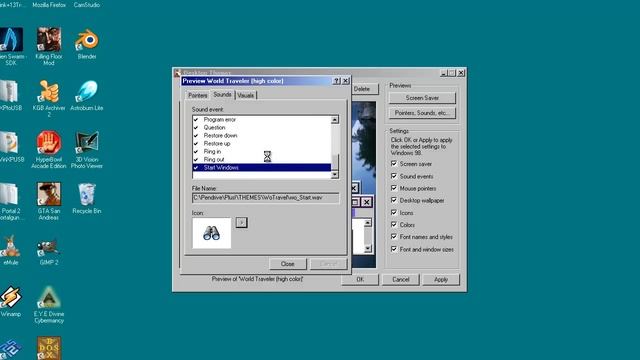The image size is (640, 360).
Task: Toggle the Screen saver checkbox
Action: pos(394,164)
